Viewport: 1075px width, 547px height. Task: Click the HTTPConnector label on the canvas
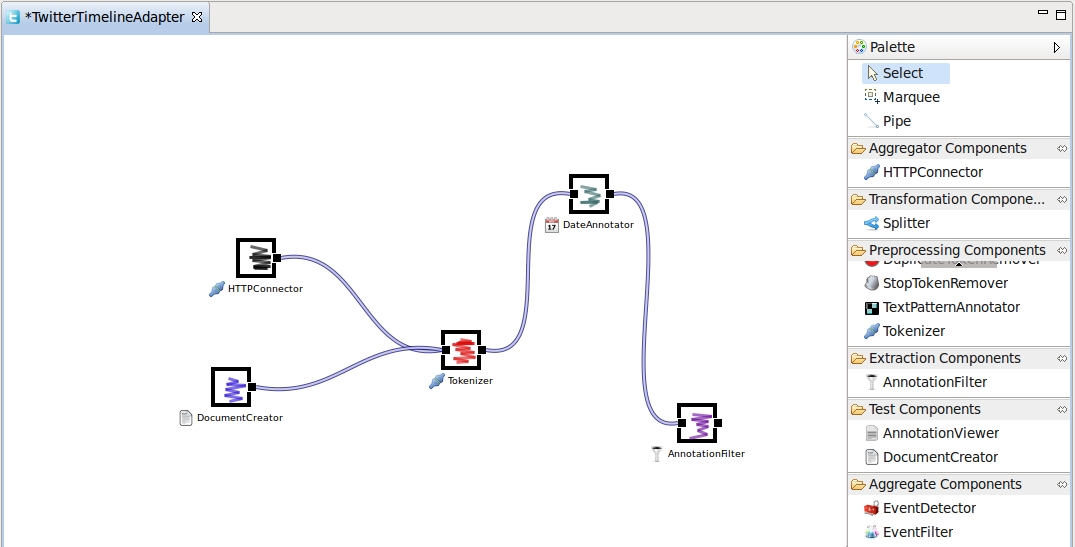pos(265,289)
